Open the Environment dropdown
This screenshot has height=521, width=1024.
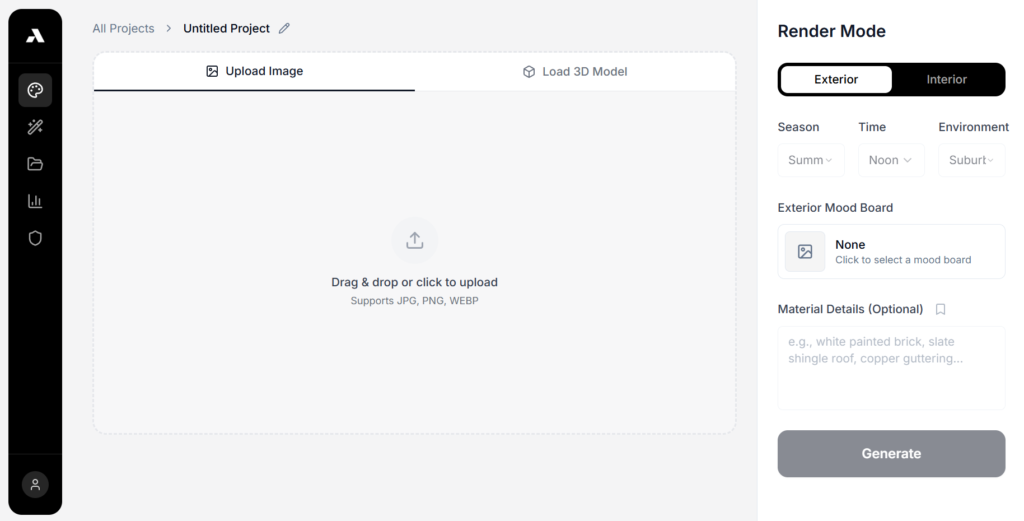(x=971, y=160)
